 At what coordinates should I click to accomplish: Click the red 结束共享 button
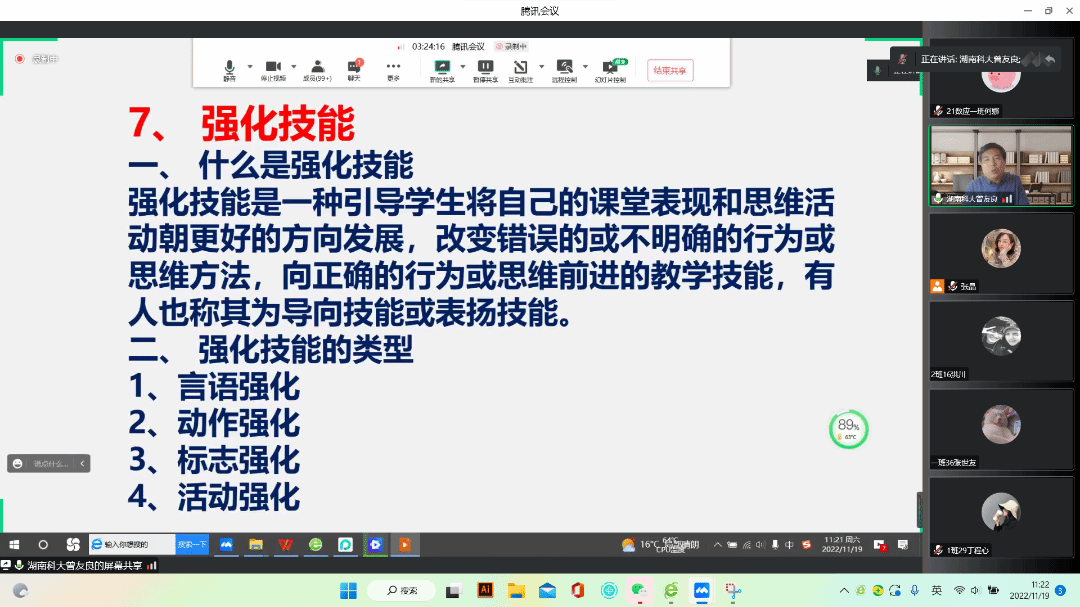point(670,70)
